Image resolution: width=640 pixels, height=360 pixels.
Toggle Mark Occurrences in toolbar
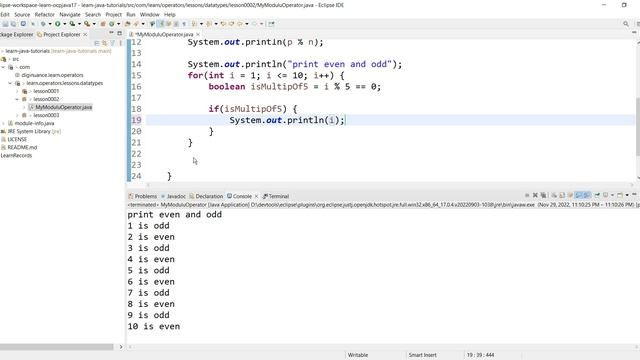(160, 24)
